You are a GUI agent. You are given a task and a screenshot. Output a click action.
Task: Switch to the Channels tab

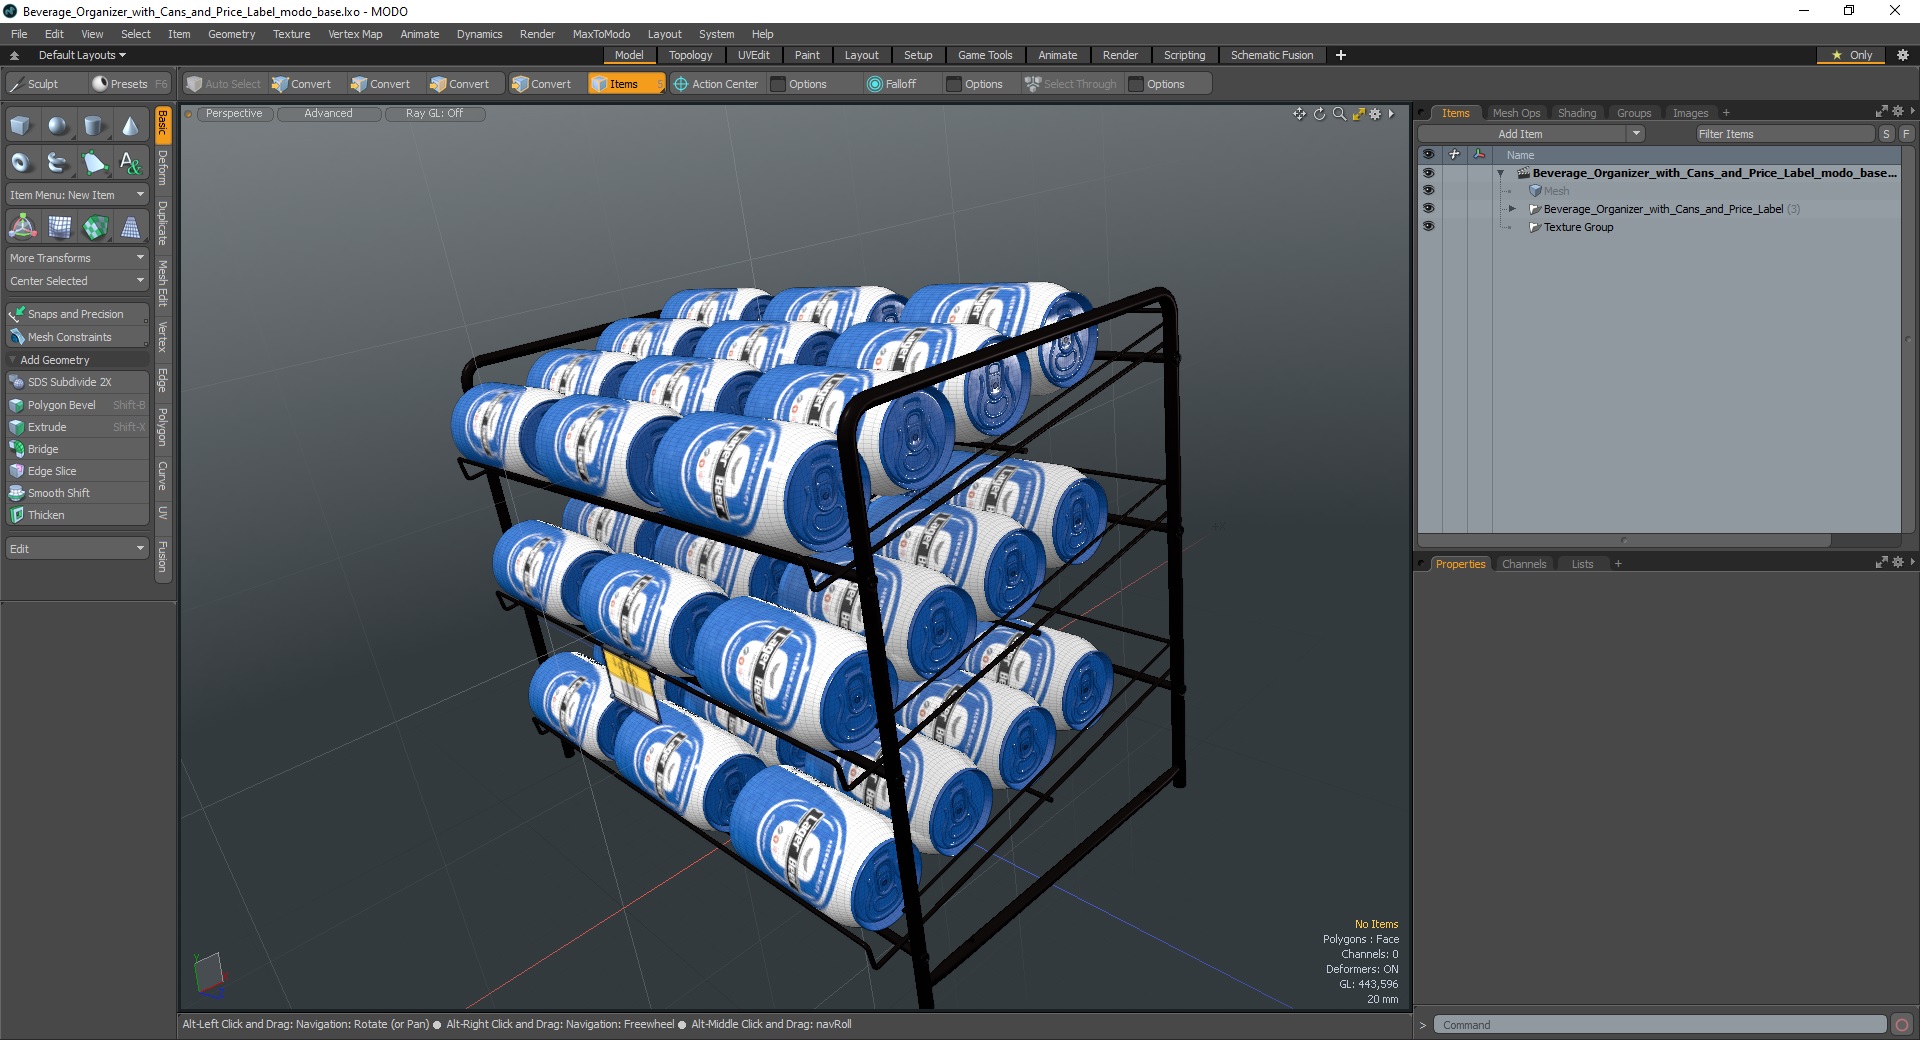[1524, 564]
